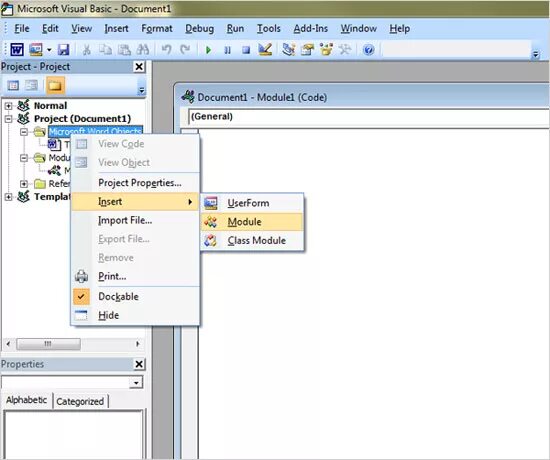Open Project panel toolbar options chevron

[141, 90]
